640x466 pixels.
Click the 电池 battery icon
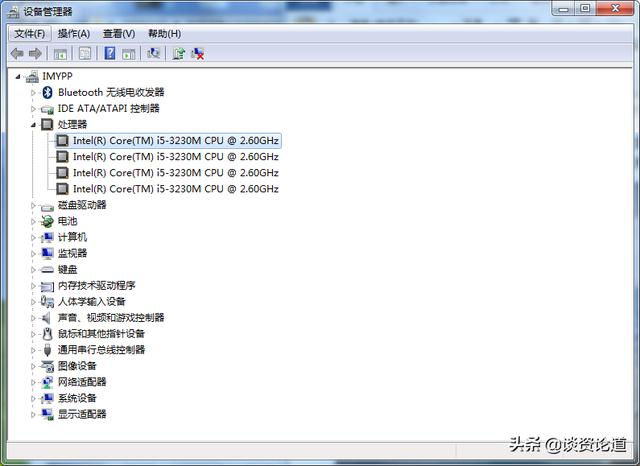click(x=47, y=222)
